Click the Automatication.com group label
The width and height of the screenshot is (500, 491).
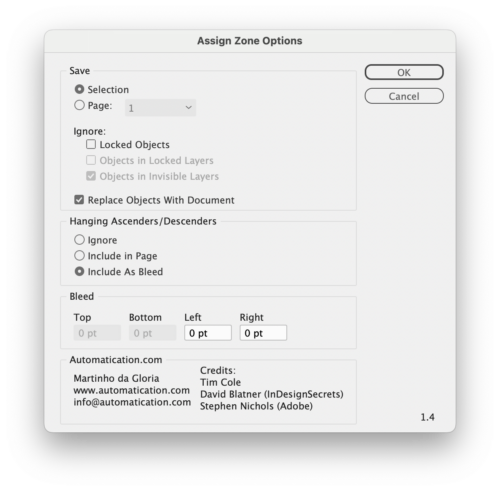tap(116, 360)
